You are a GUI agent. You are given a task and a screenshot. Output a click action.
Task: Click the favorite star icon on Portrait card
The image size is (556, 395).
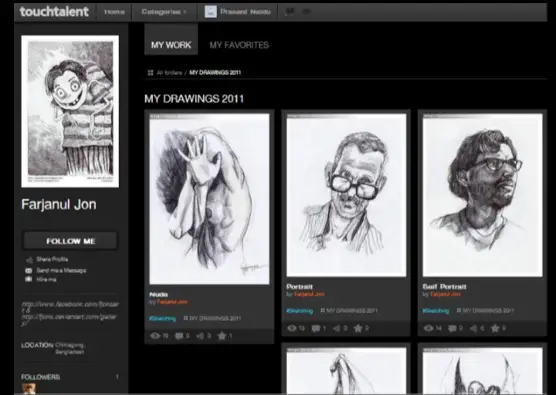click(x=358, y=328)
